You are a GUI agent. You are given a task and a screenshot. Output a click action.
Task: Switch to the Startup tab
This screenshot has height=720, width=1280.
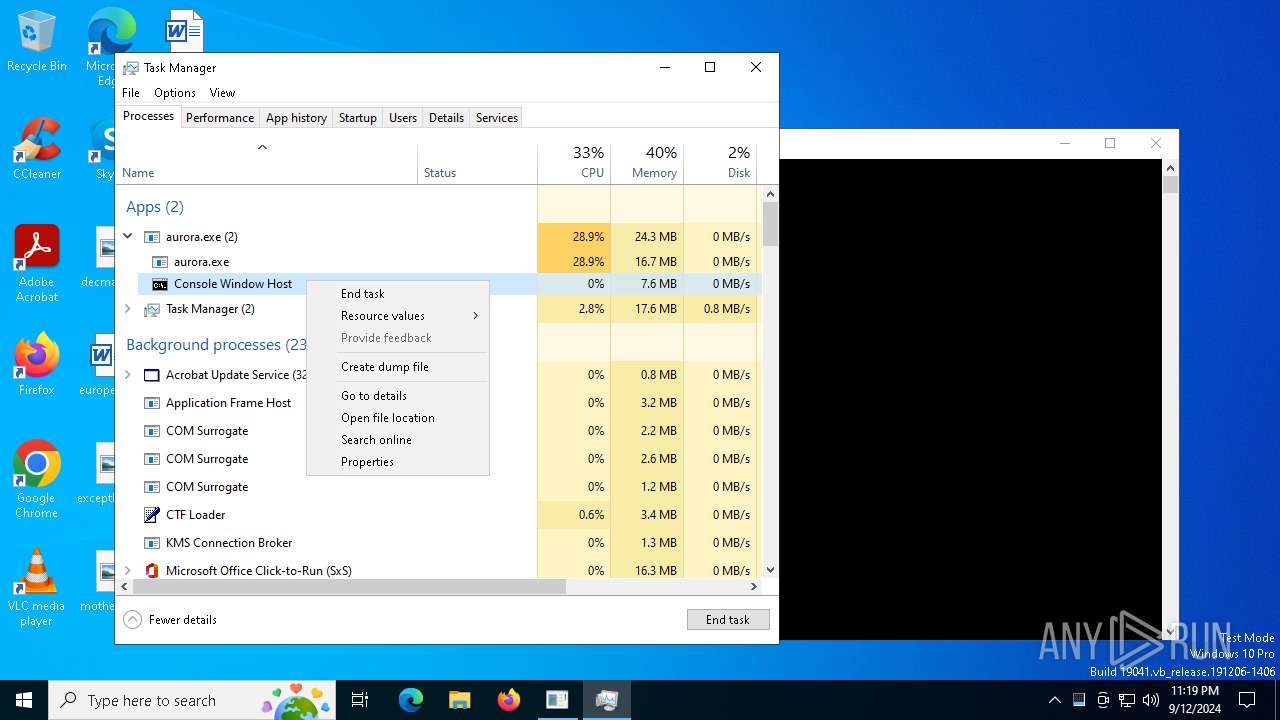point(357,118)
